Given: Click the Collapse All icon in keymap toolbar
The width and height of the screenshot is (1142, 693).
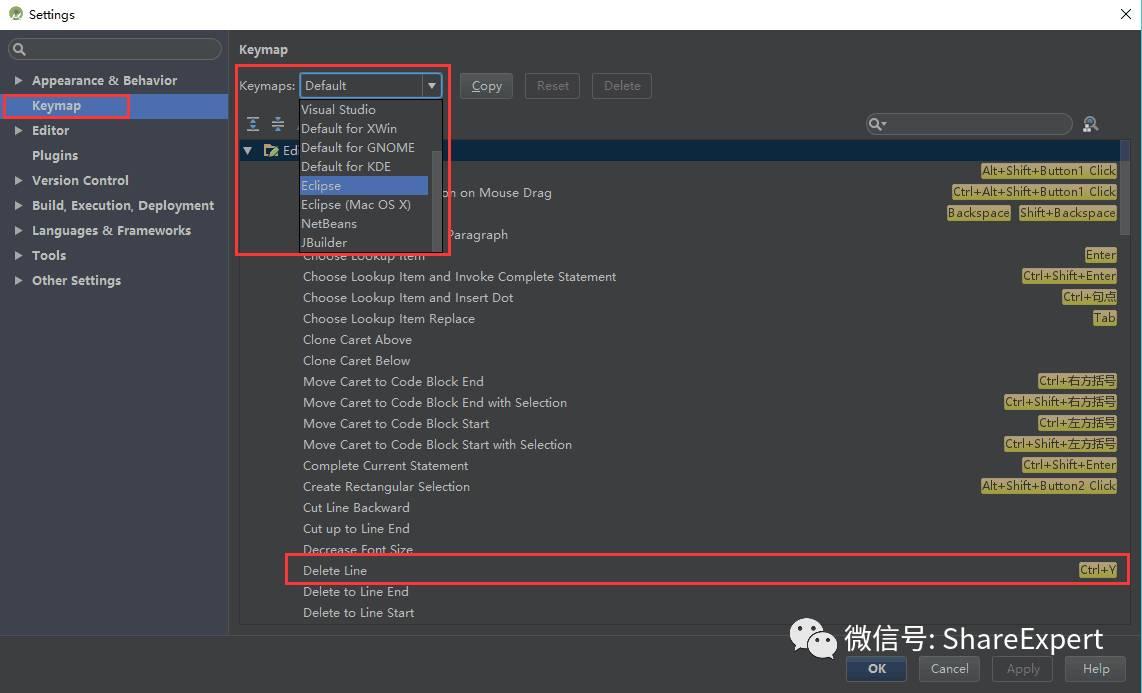Looking at the screenshot, I should coord(277,124).
